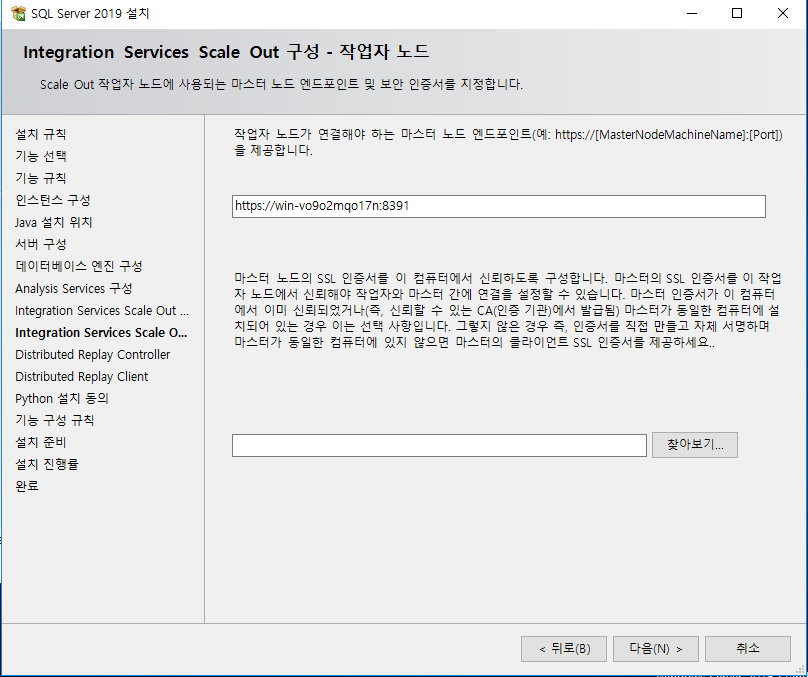Viewport: 808px width, 677px height.
Task: Select the Analysis Services 구성 step
Action: [x=74, y=289]
